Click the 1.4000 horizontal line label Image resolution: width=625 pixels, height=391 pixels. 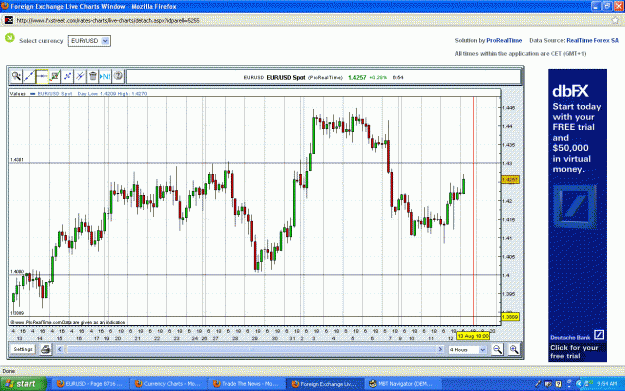click(x=17, y=271)
